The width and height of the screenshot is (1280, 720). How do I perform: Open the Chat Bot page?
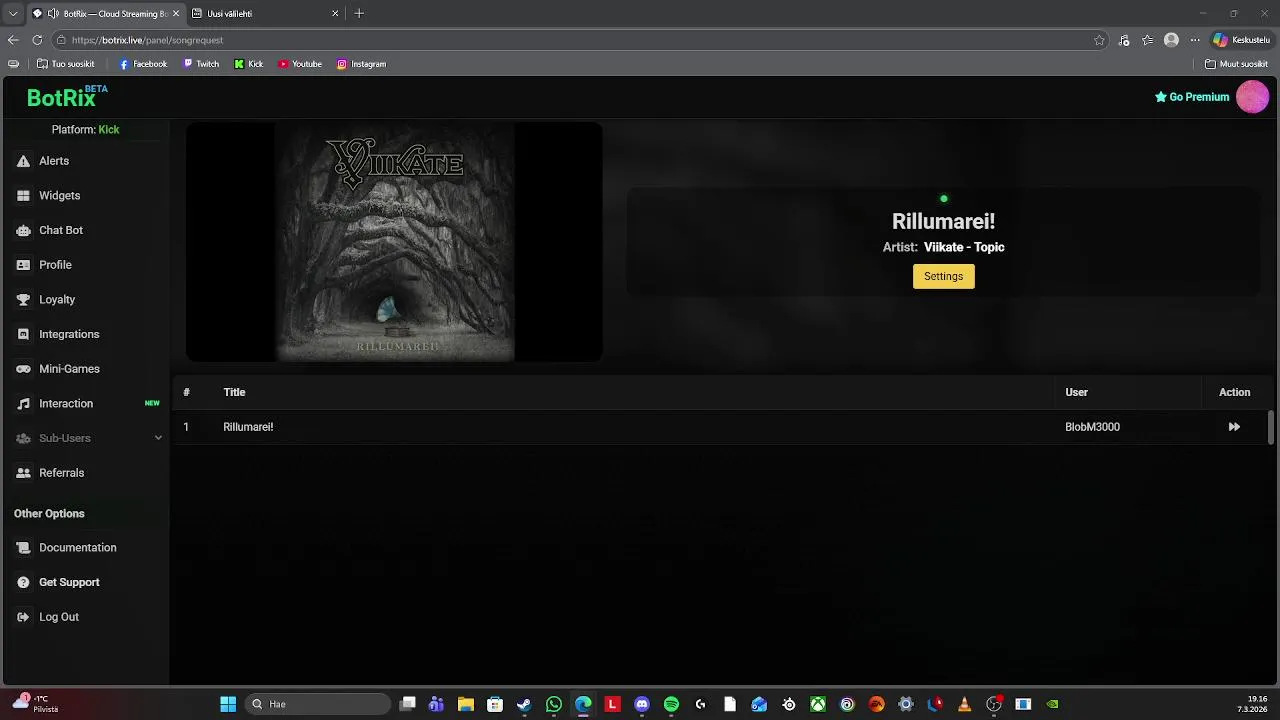[60, 230]
